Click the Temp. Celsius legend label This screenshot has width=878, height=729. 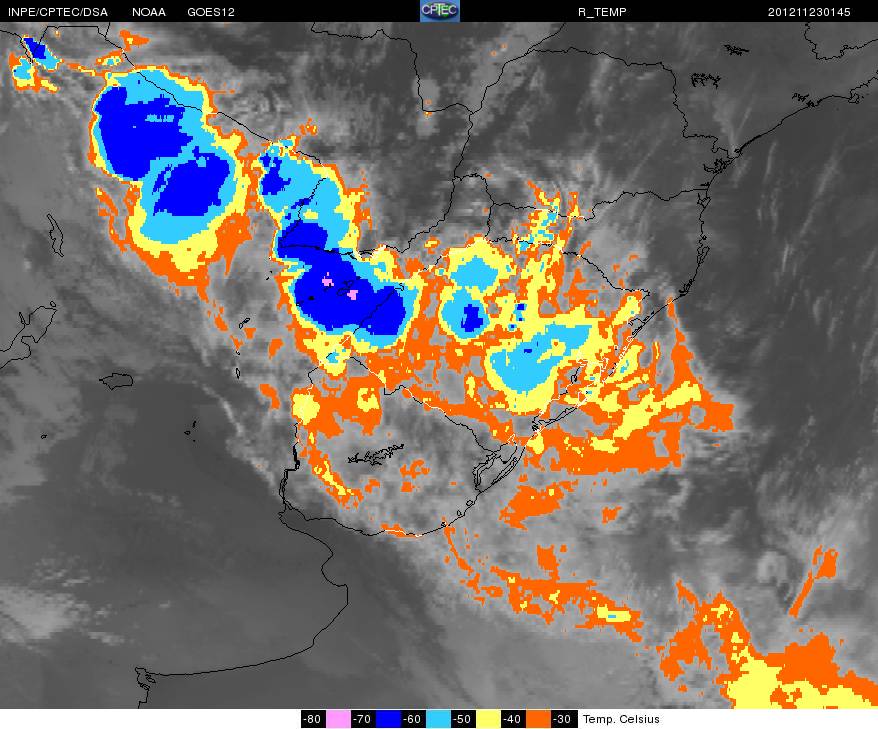tap(621, 719)
